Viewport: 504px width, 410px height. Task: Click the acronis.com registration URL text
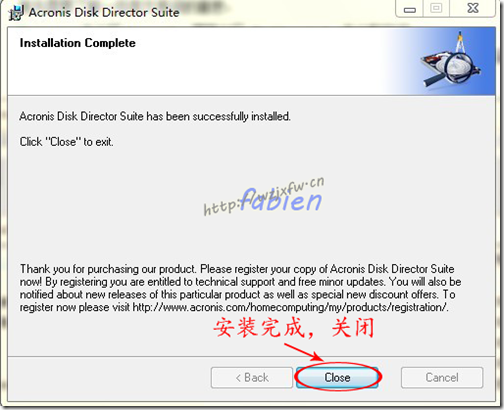click(x=290, y=307)
